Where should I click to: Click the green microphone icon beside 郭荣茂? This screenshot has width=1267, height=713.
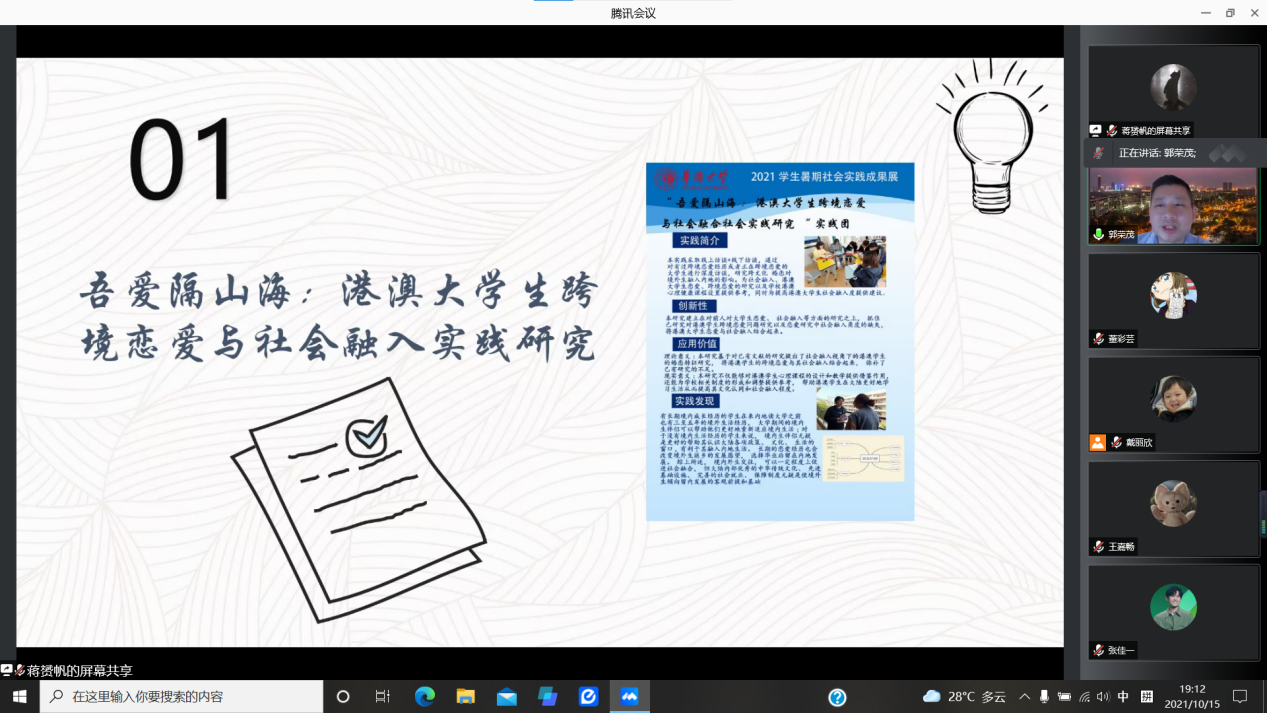1098,235
